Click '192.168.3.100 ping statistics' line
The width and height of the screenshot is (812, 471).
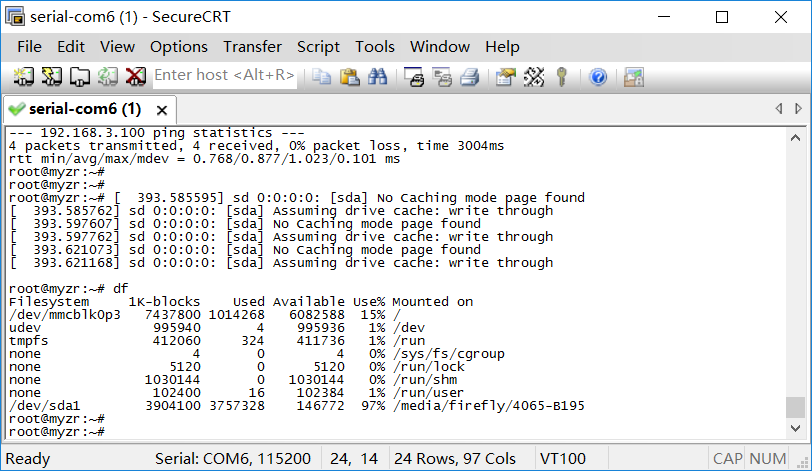click(156, 133)
